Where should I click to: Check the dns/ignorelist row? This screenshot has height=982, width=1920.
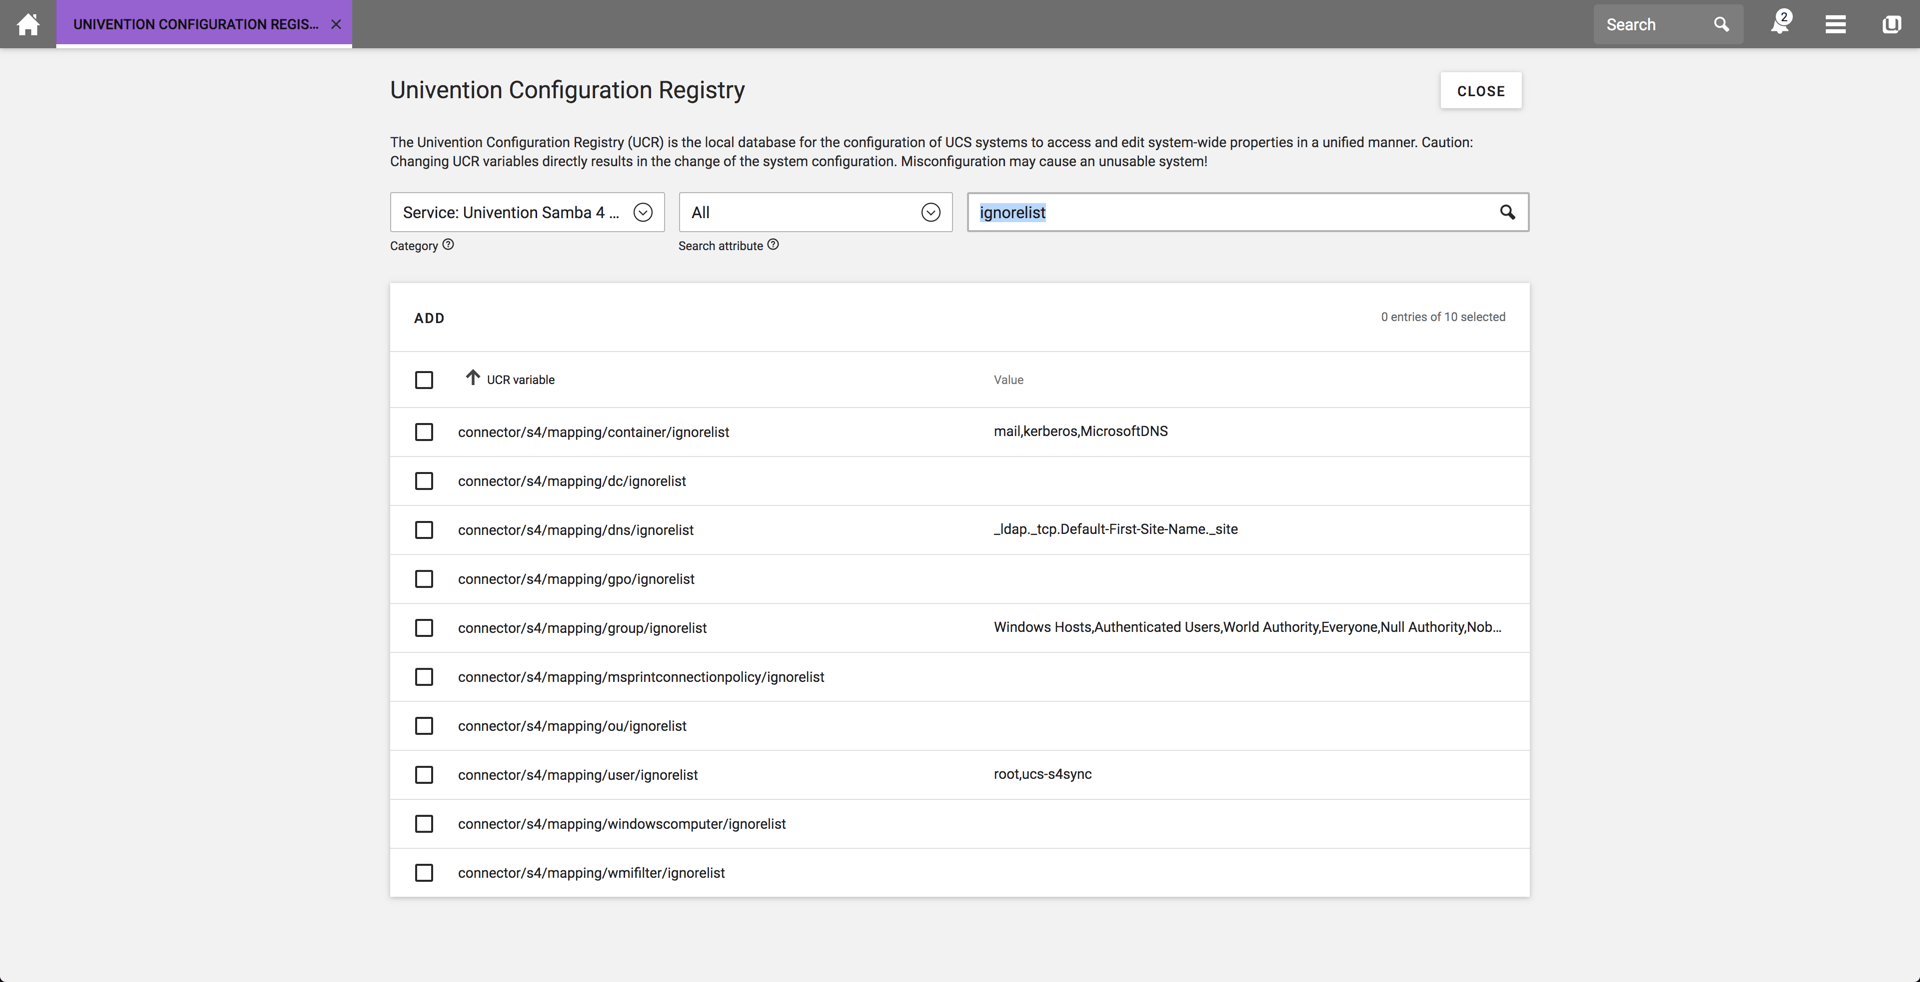coord(424,530)
